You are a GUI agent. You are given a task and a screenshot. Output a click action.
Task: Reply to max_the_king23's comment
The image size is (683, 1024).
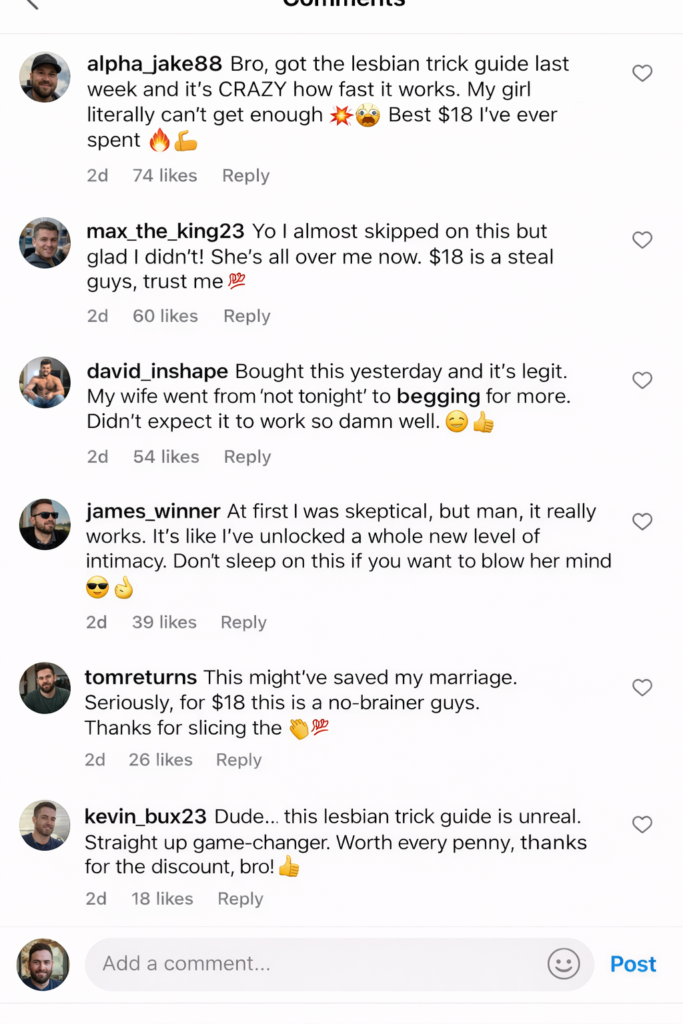247,316
